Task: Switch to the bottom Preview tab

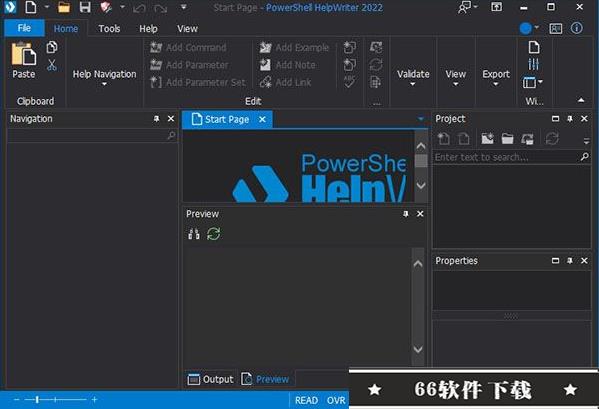Action: tap(266, 379)
